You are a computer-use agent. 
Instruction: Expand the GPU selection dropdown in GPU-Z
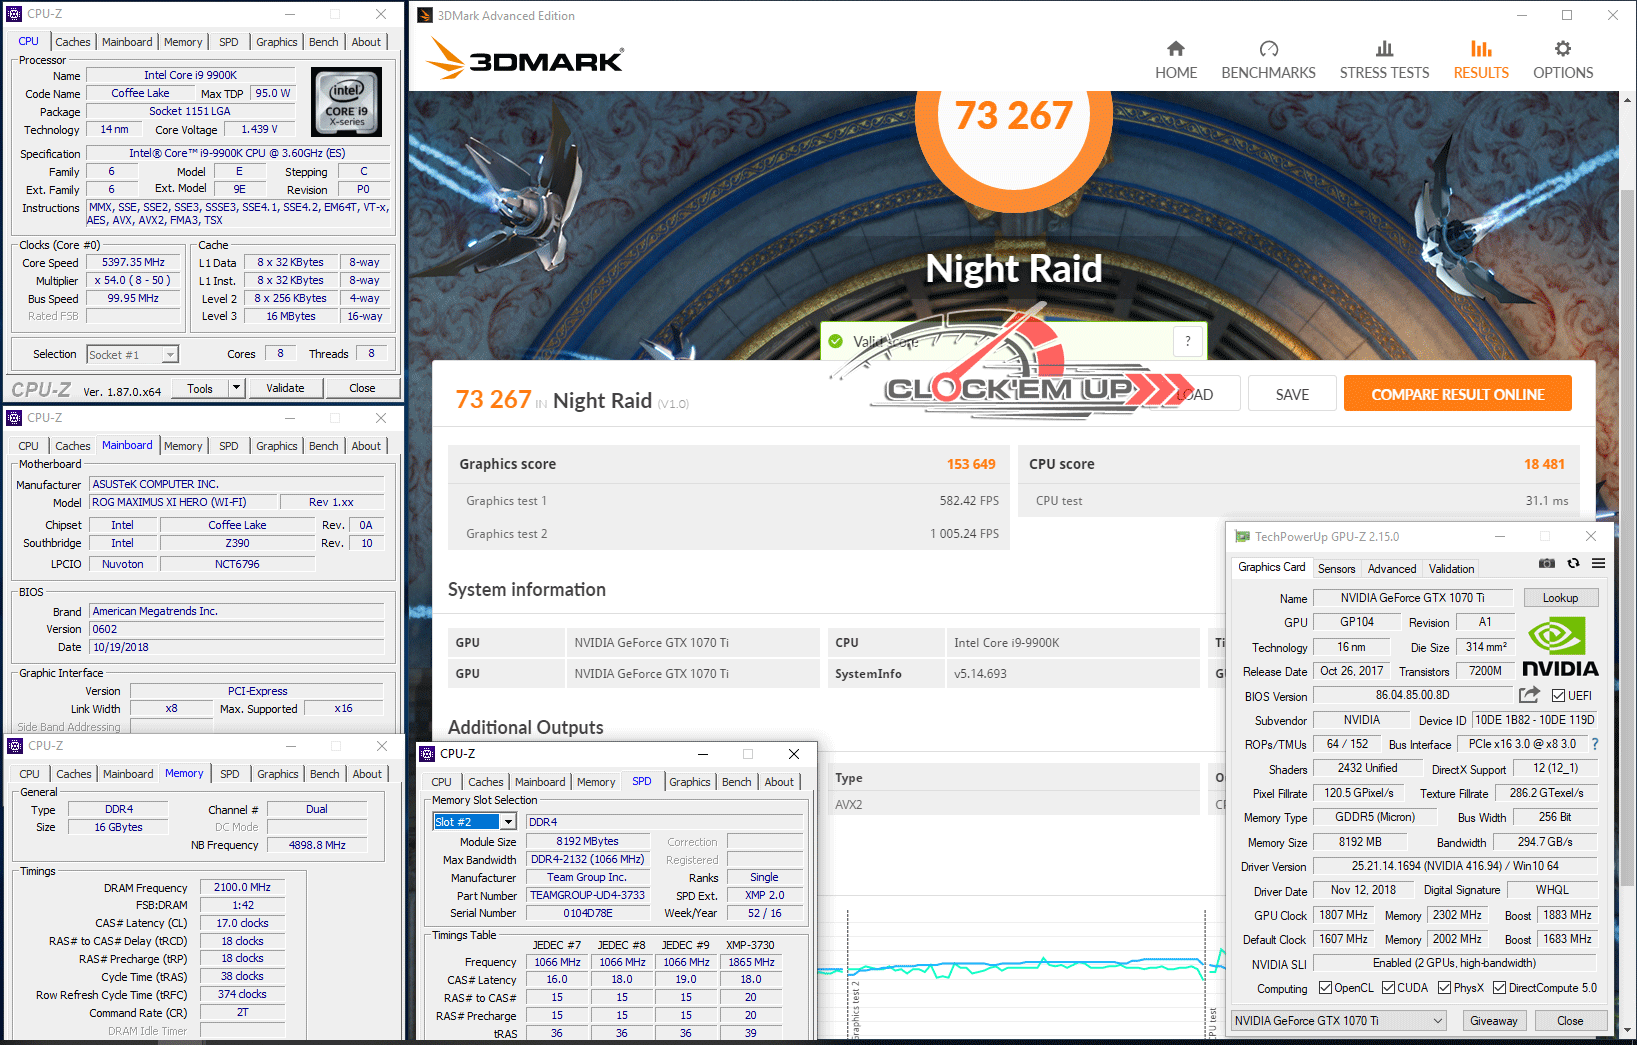(x=1438, y=1021)
